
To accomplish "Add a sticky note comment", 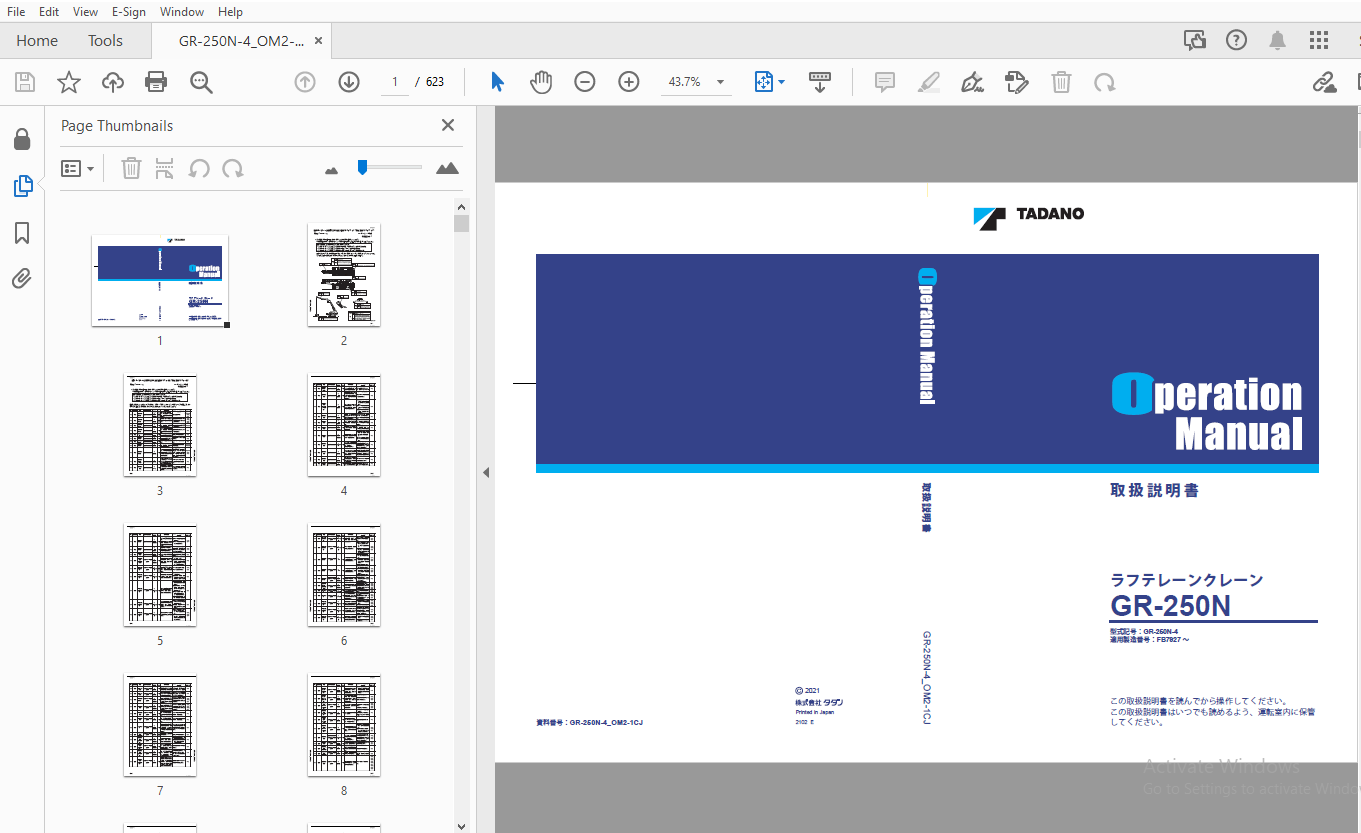I will pos(885,82).
